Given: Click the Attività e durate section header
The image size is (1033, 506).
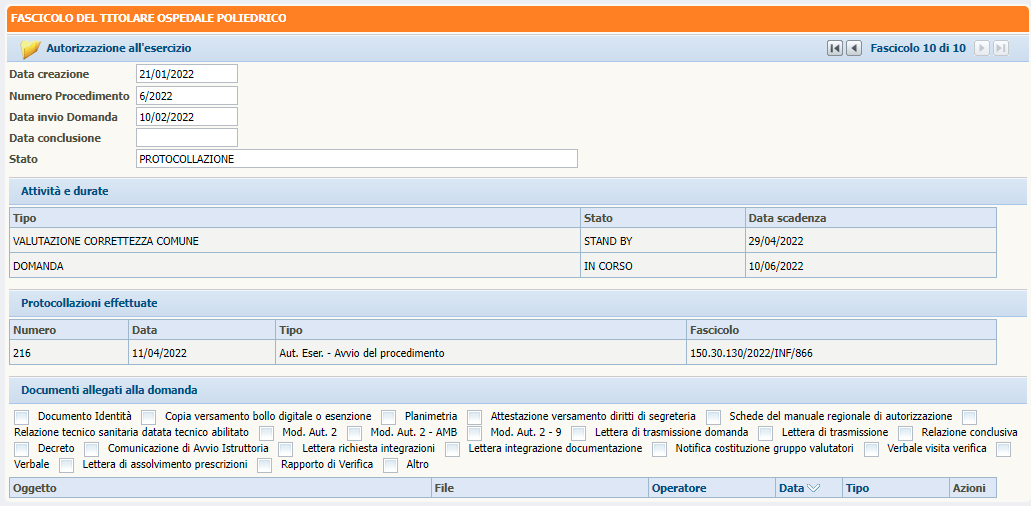Looking at the screenshot, I should coord(518,192).
